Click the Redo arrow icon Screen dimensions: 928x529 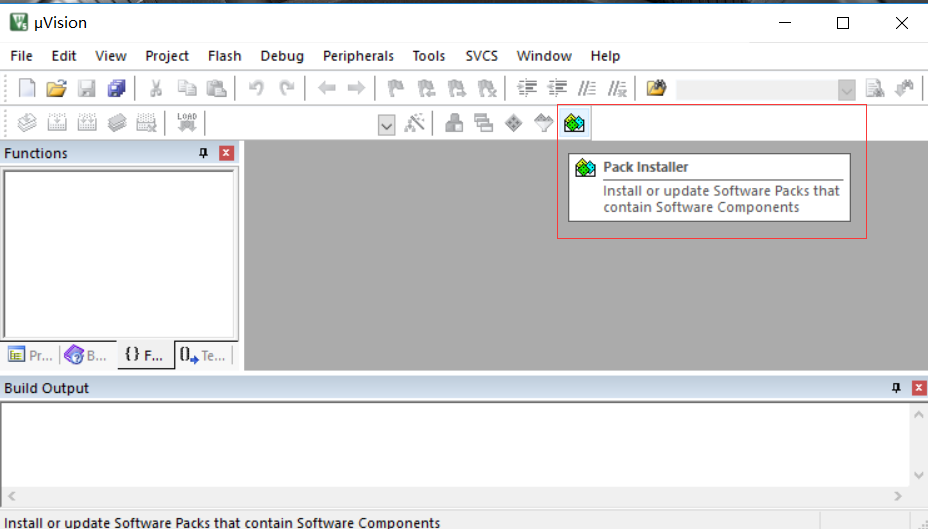pyautogui.click(x=287, y=89)
